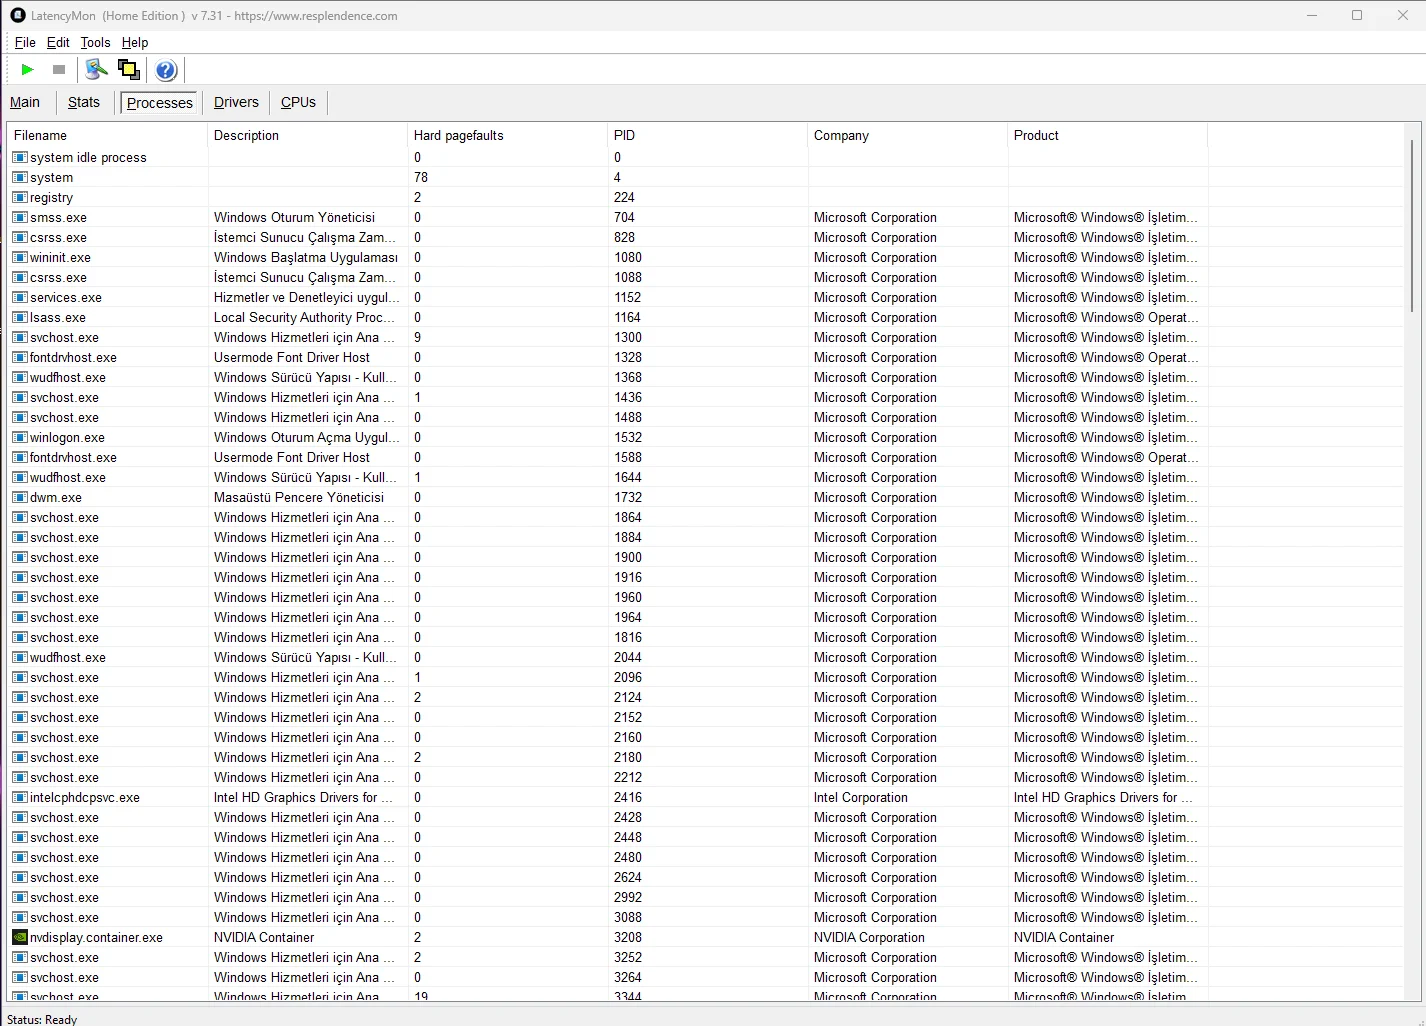Click the PID value 2416
The image size is (1426, 1026).
click(628, 797)
